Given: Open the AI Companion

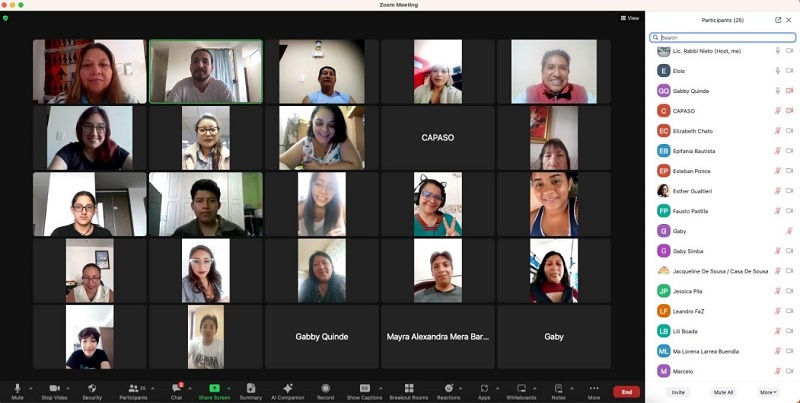Looking at the screenshot, I should (x=288, y=390).
